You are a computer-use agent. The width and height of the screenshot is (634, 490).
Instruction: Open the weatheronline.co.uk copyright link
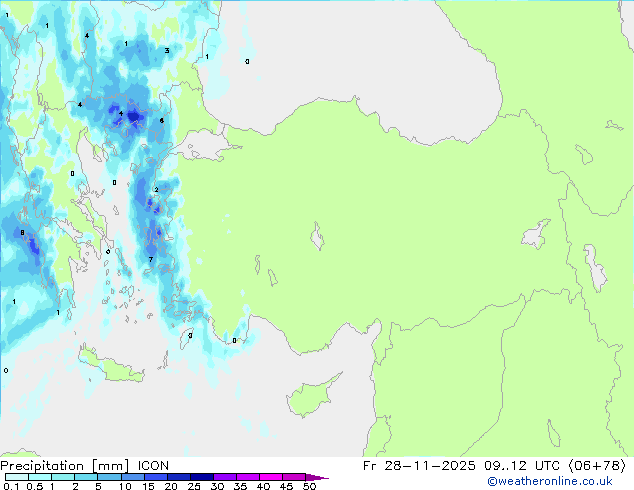click(x=549, y=481)
